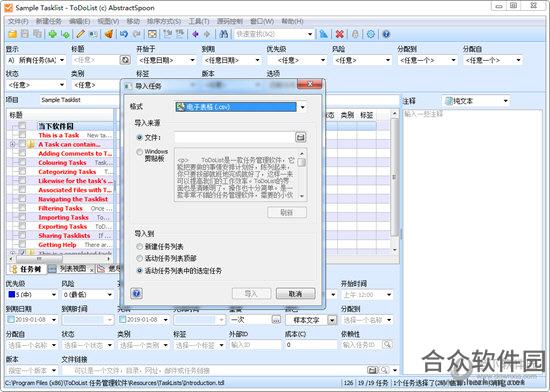Open the 优先级 filter dropdown at top
550x392 pixels.
click(x=323, y=60)
